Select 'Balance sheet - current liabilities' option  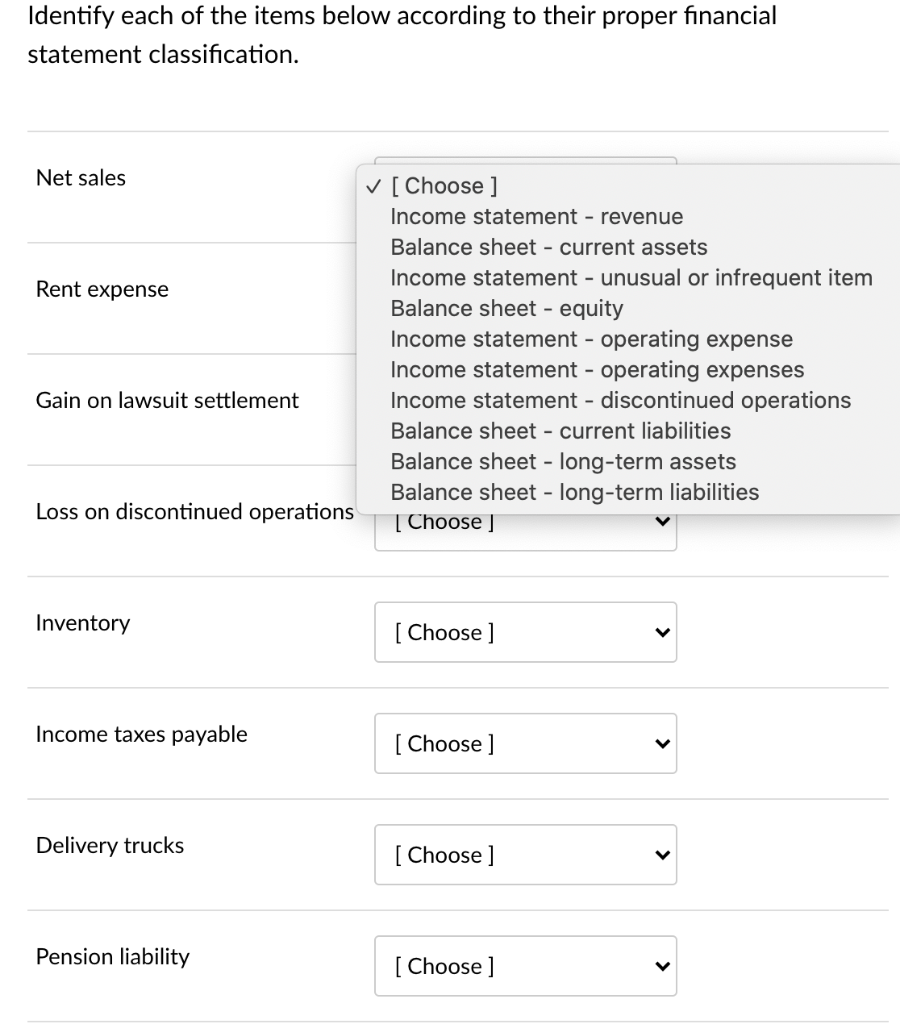(x=560, y=431)
